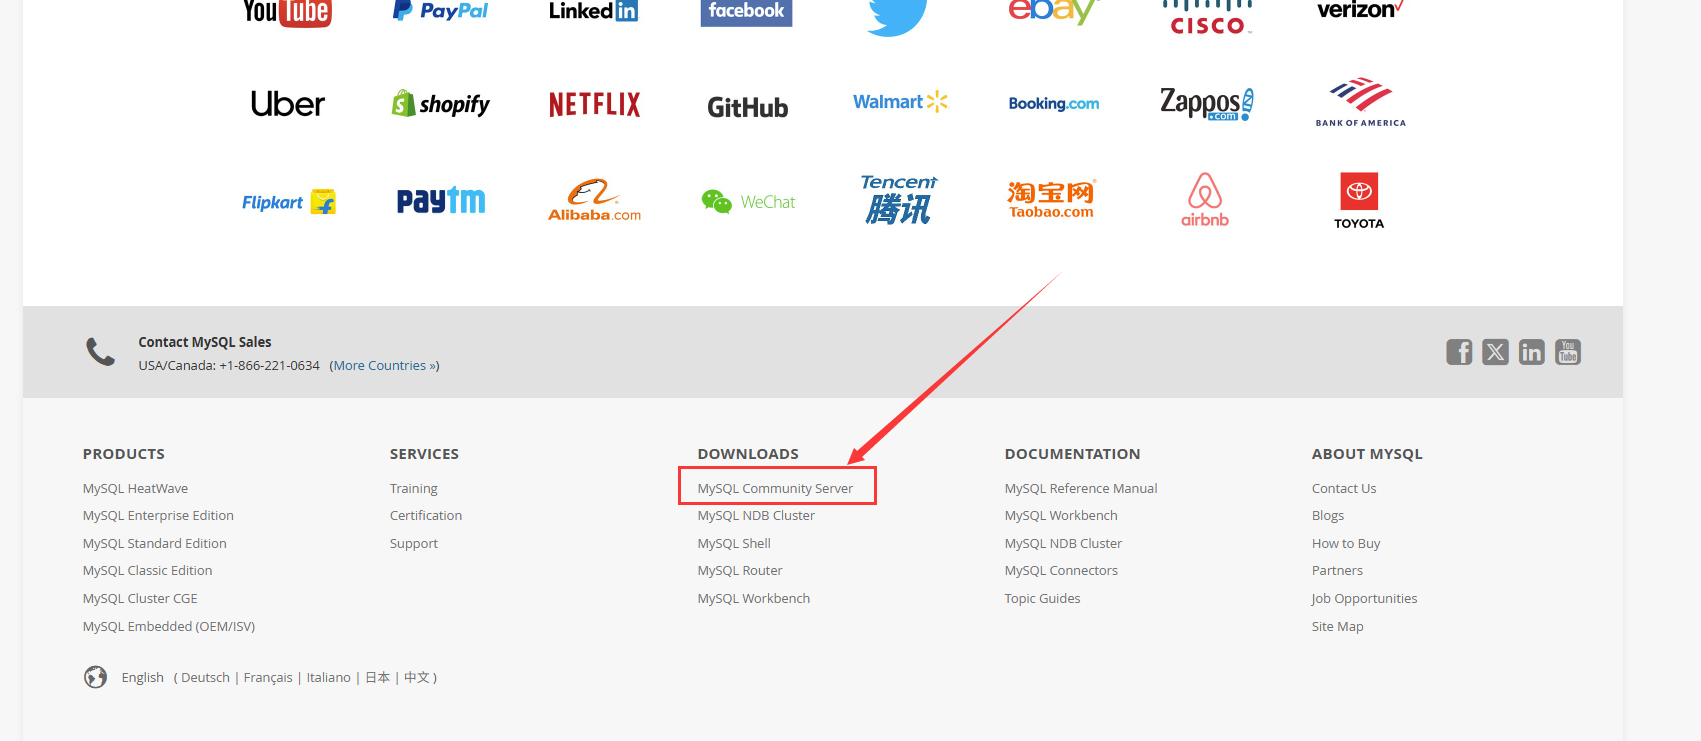Click the phone icon beside Contact MySQL Sales
The image size is (1701, 741).
(x=100, y=352)
